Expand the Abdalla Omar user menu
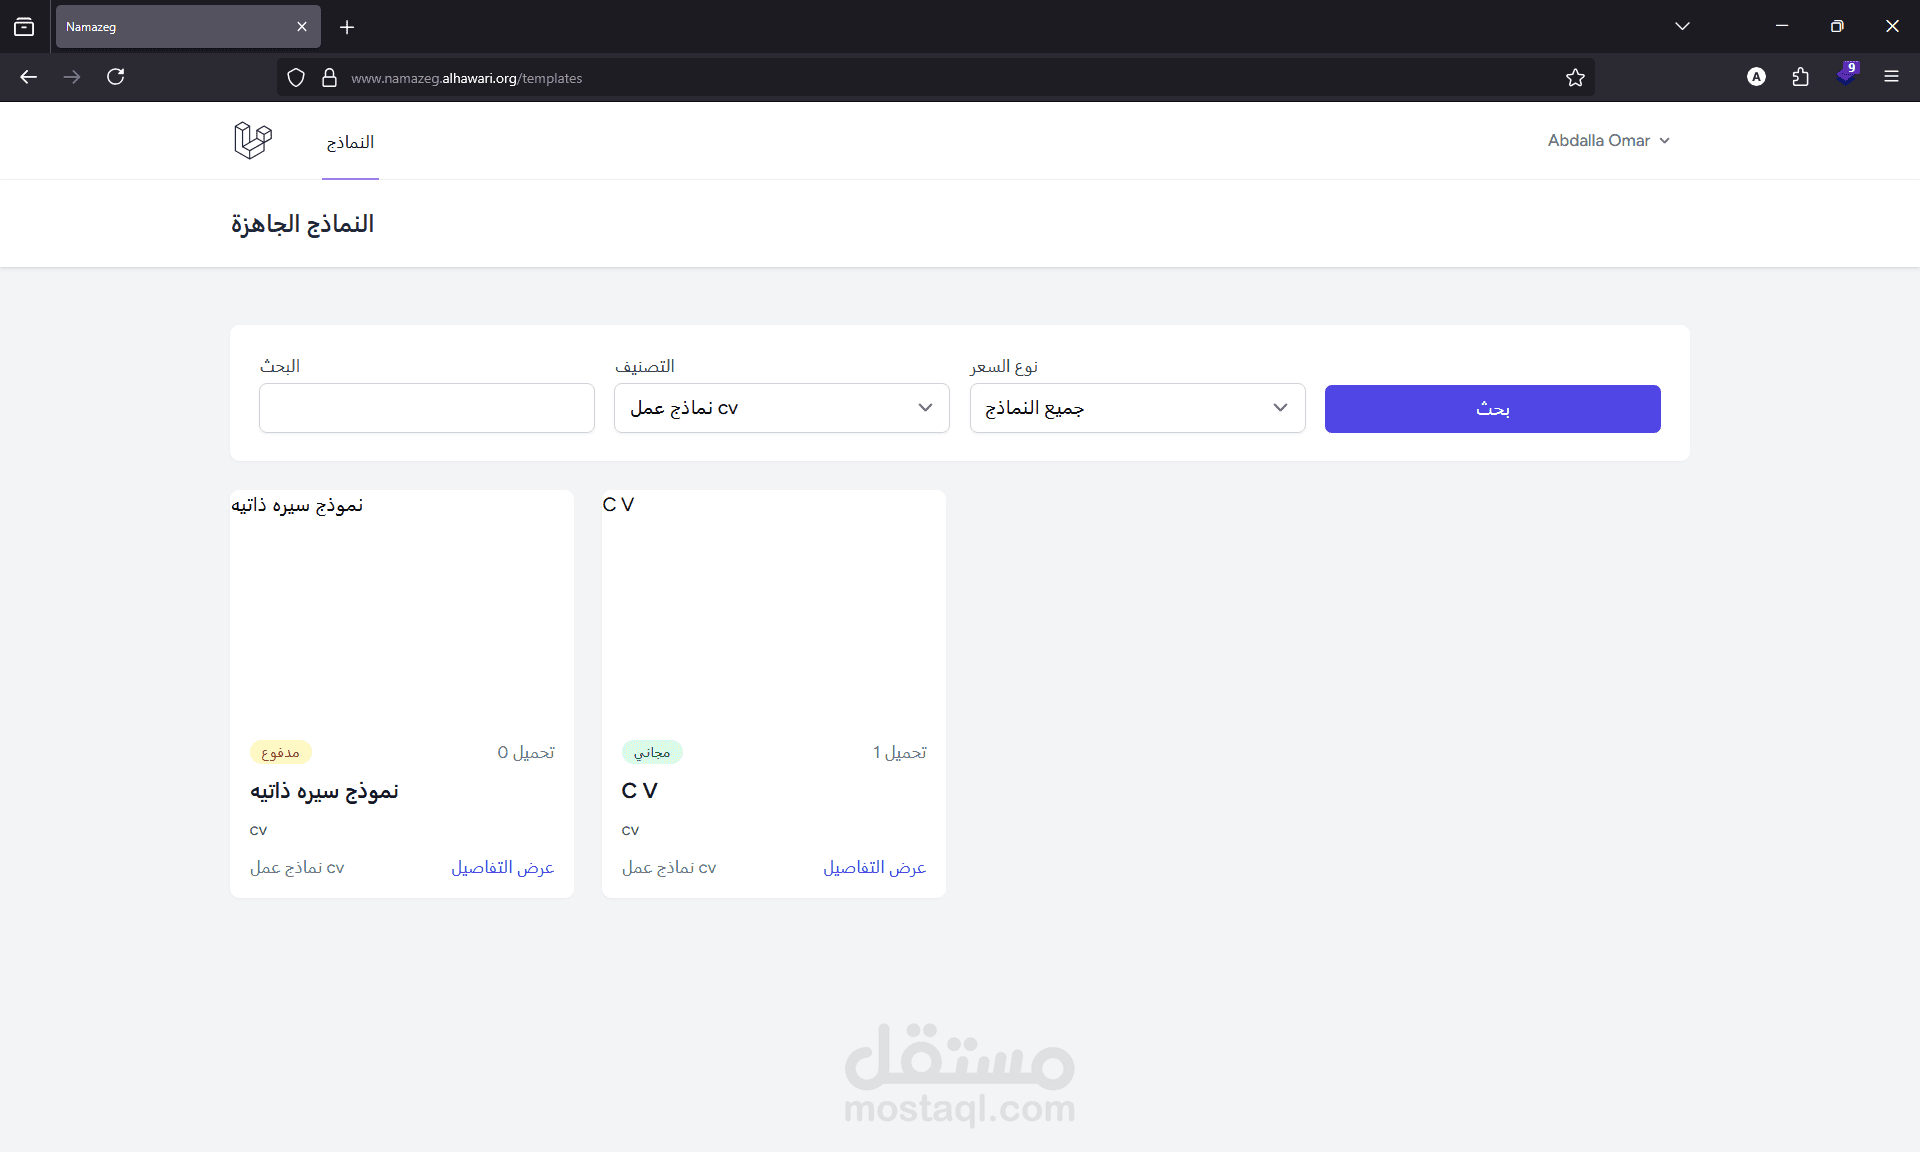This screenshot has width=1920, height=1152. 1608,141
